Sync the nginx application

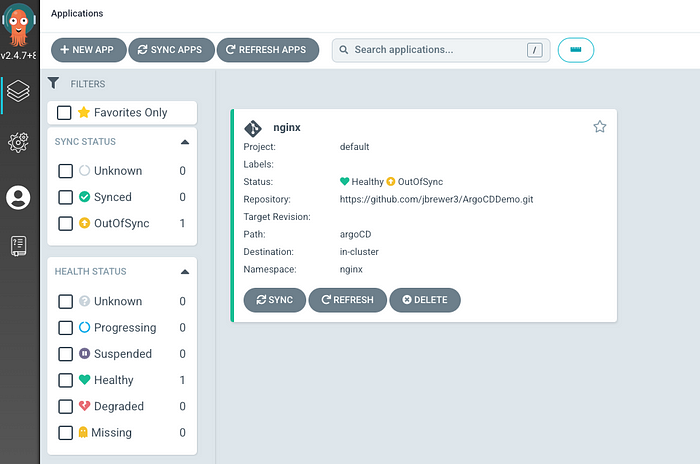coord(275,300)
